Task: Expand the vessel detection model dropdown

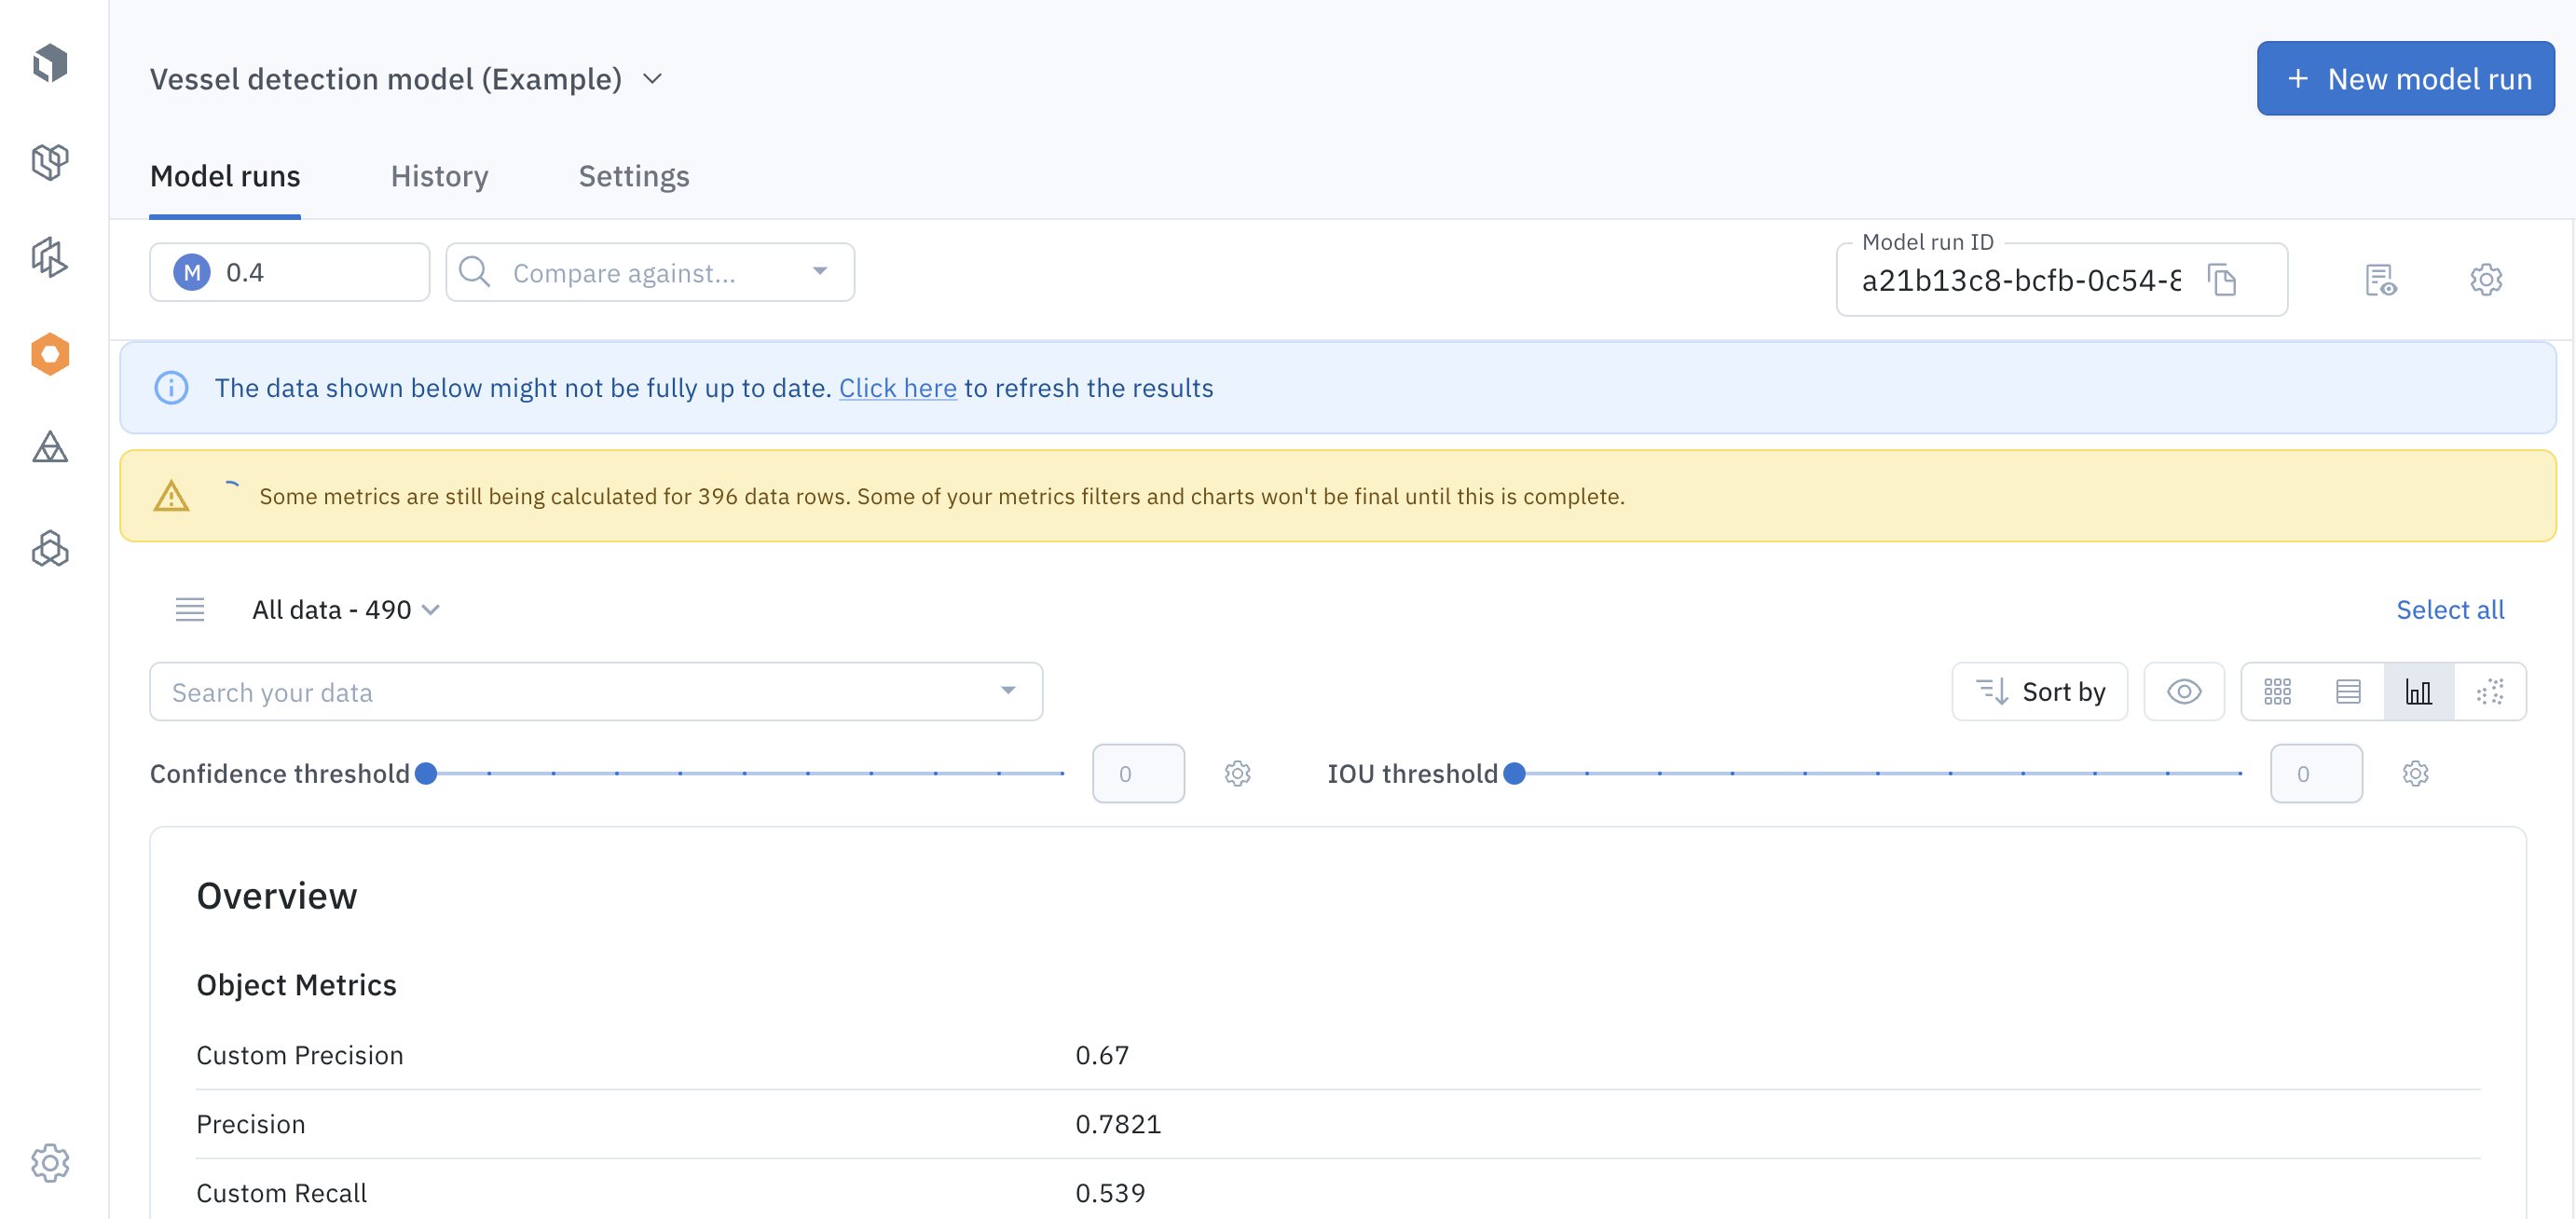Action: [655, 77]
